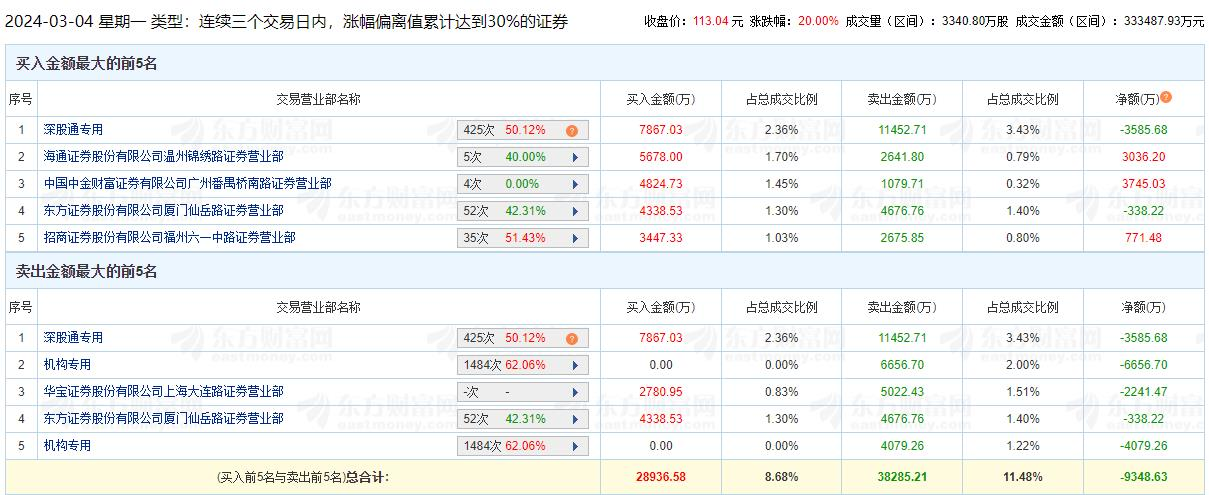Open 中国中金财富广州番禺桥南路营业部 link

[x=187, y=184]
